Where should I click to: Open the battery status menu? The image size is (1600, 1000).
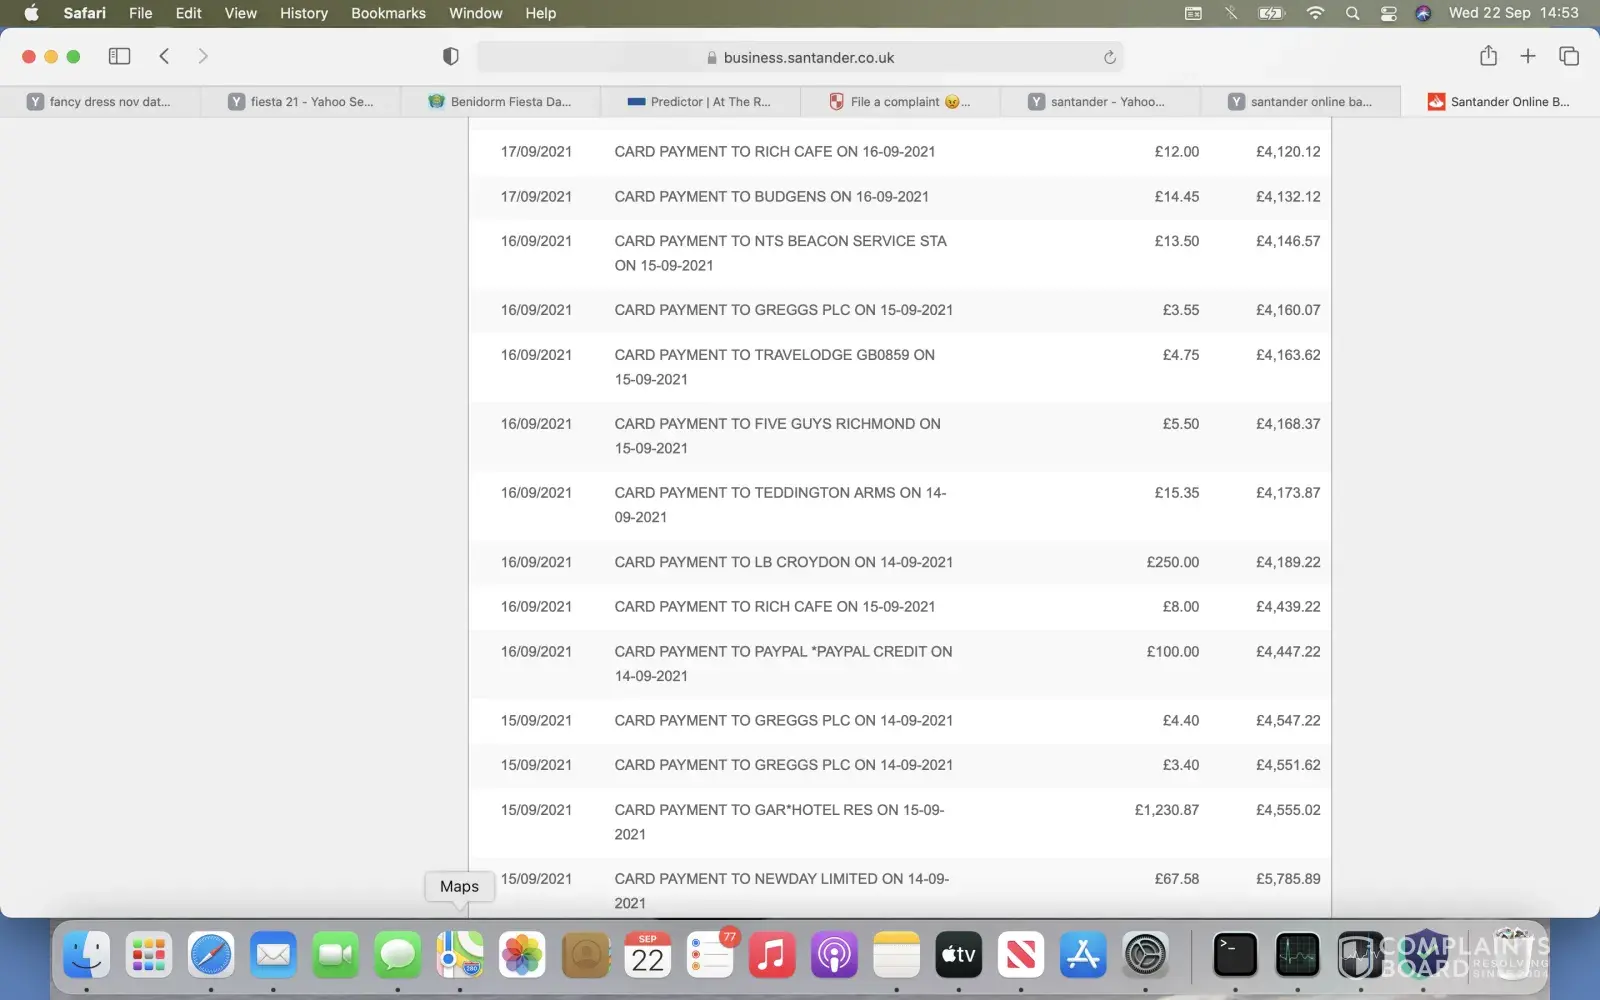click(x=1271, y=13)
